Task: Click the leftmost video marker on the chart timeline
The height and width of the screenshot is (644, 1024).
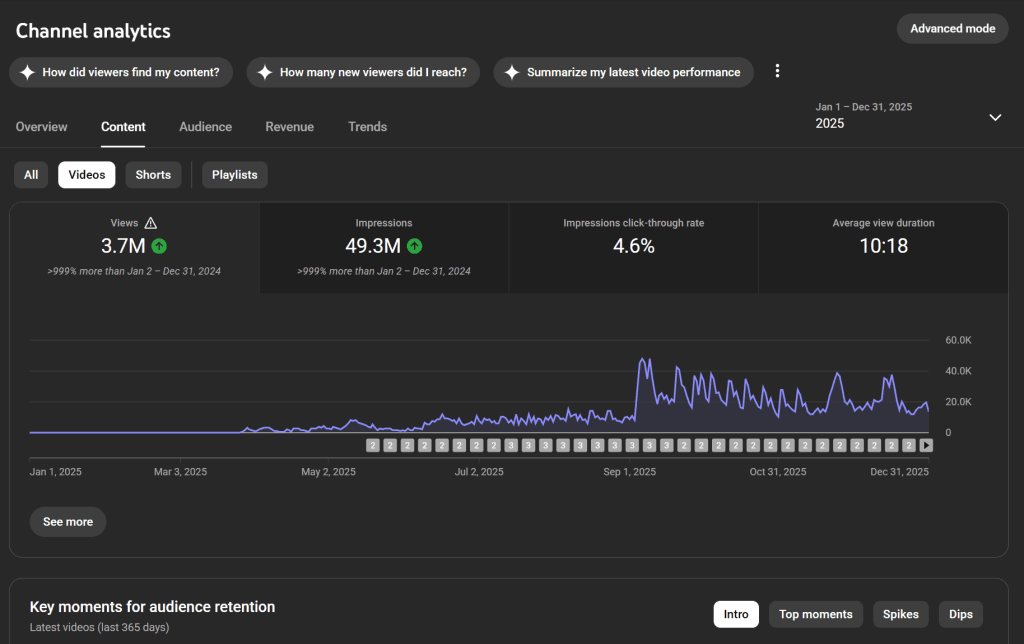Action: click(x=373, y=445)
